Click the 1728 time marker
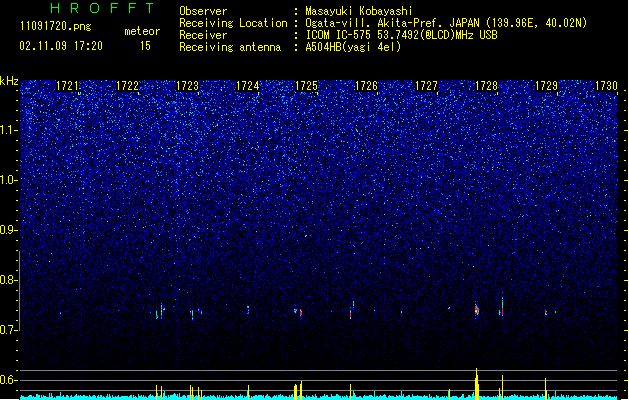629x400 pixels. click(486, 86)
